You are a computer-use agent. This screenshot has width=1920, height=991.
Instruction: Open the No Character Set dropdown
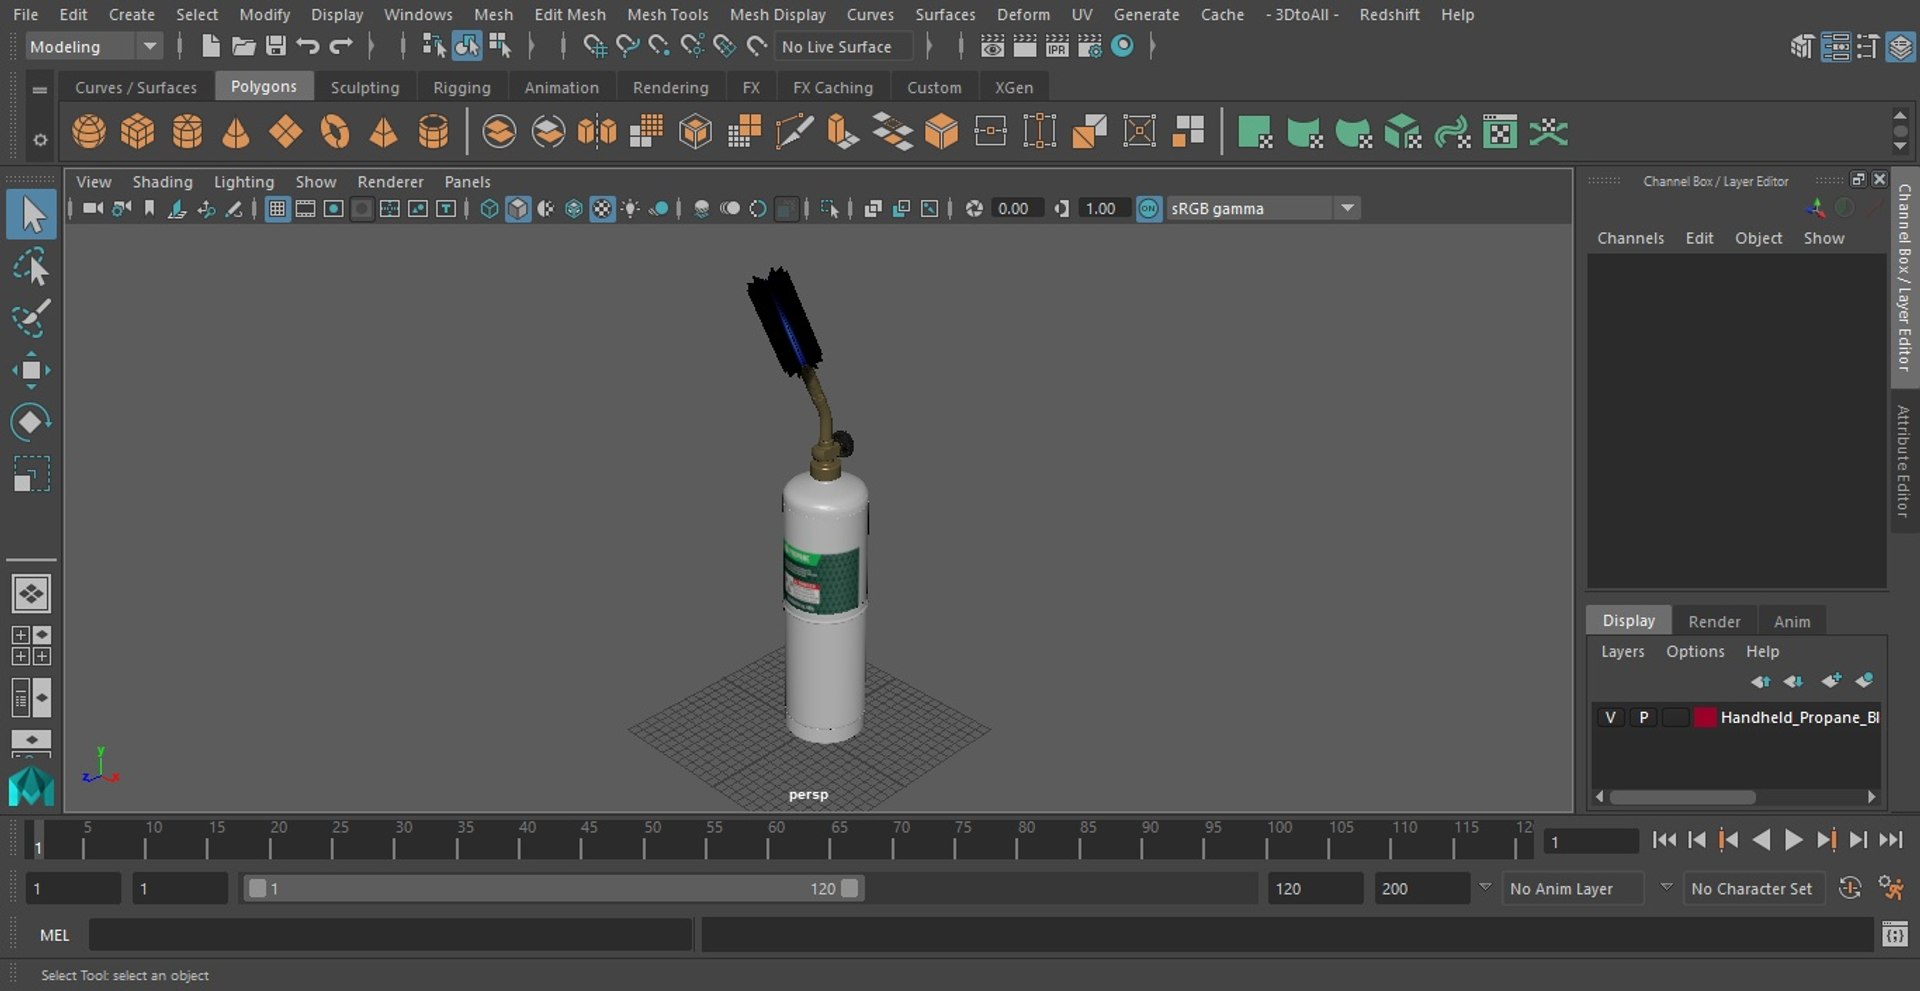click(x=1754, y=888)
